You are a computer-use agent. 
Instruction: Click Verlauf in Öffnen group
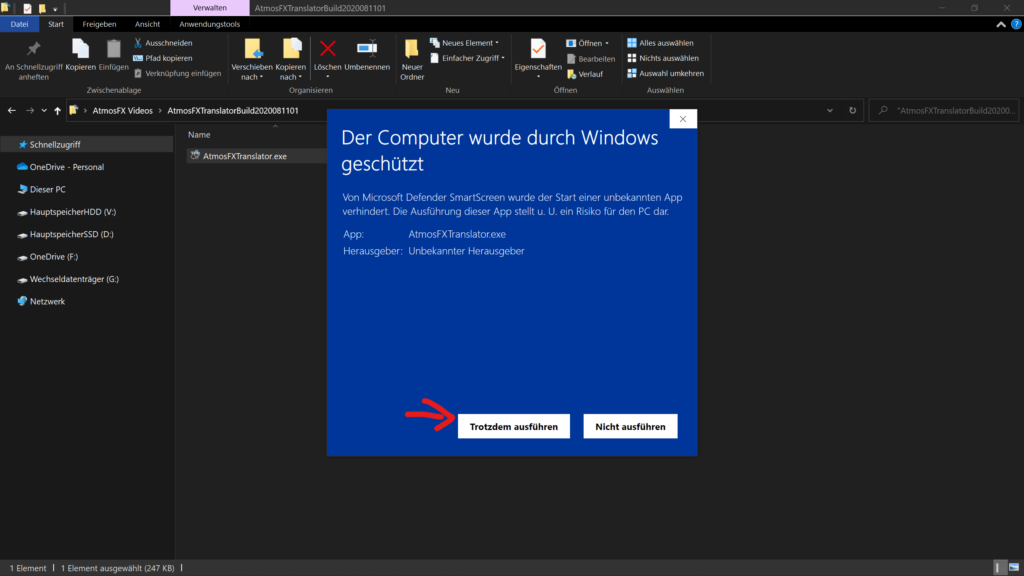pyautogui.click(x=584, y=74)
